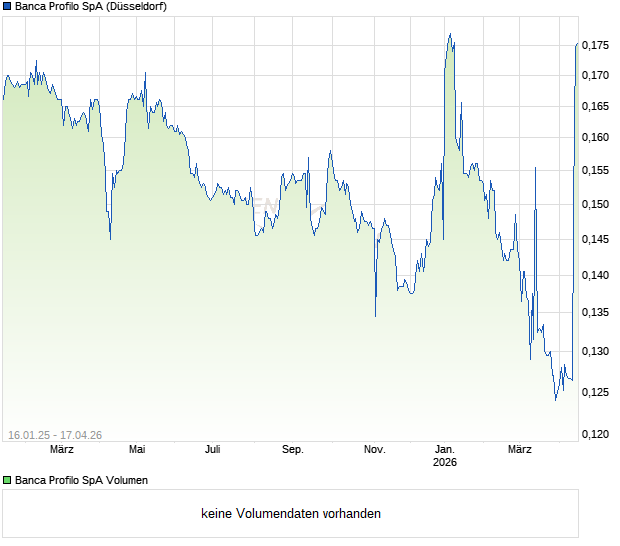Image resolution: width=620 pixels, height=546 pixels.
Task: Click the 0,125 price axis label
Action: point(595,392)
